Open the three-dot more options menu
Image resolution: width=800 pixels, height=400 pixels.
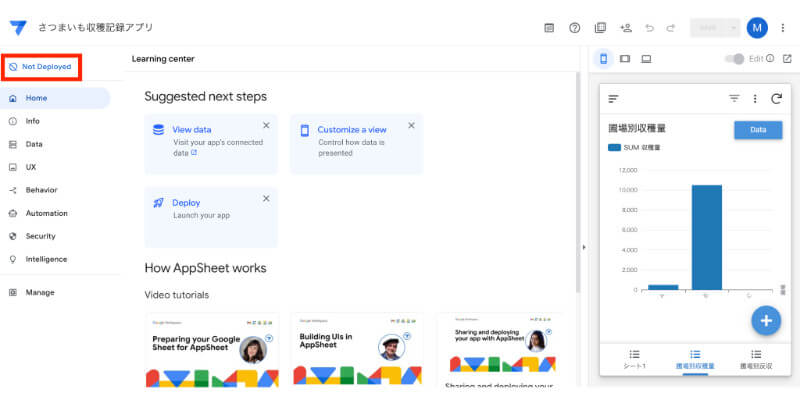[x=783, y=28]
